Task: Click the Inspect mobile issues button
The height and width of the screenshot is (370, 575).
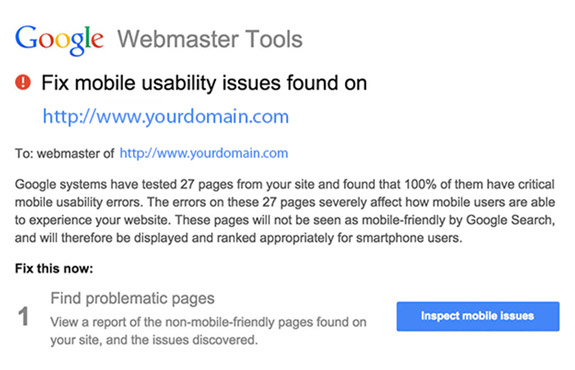Action: [478, 316]
